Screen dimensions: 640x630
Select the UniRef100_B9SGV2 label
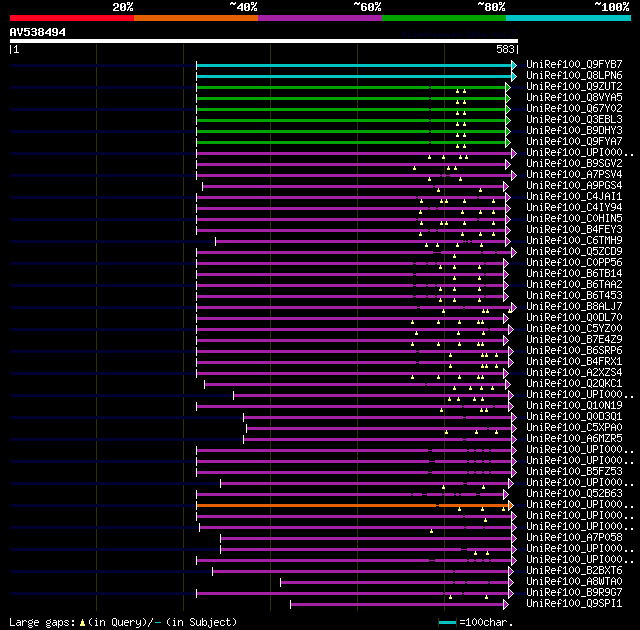point(574,164)
